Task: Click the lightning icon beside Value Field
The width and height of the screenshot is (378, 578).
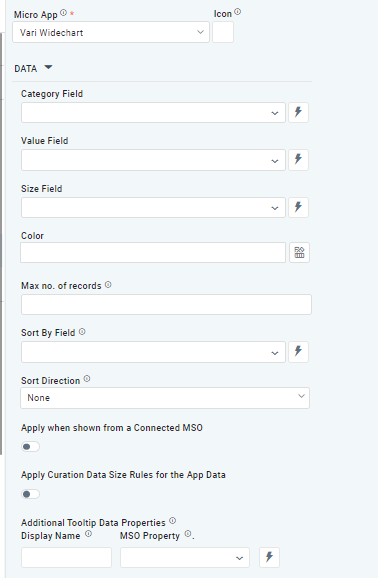Action: point(298,160)
